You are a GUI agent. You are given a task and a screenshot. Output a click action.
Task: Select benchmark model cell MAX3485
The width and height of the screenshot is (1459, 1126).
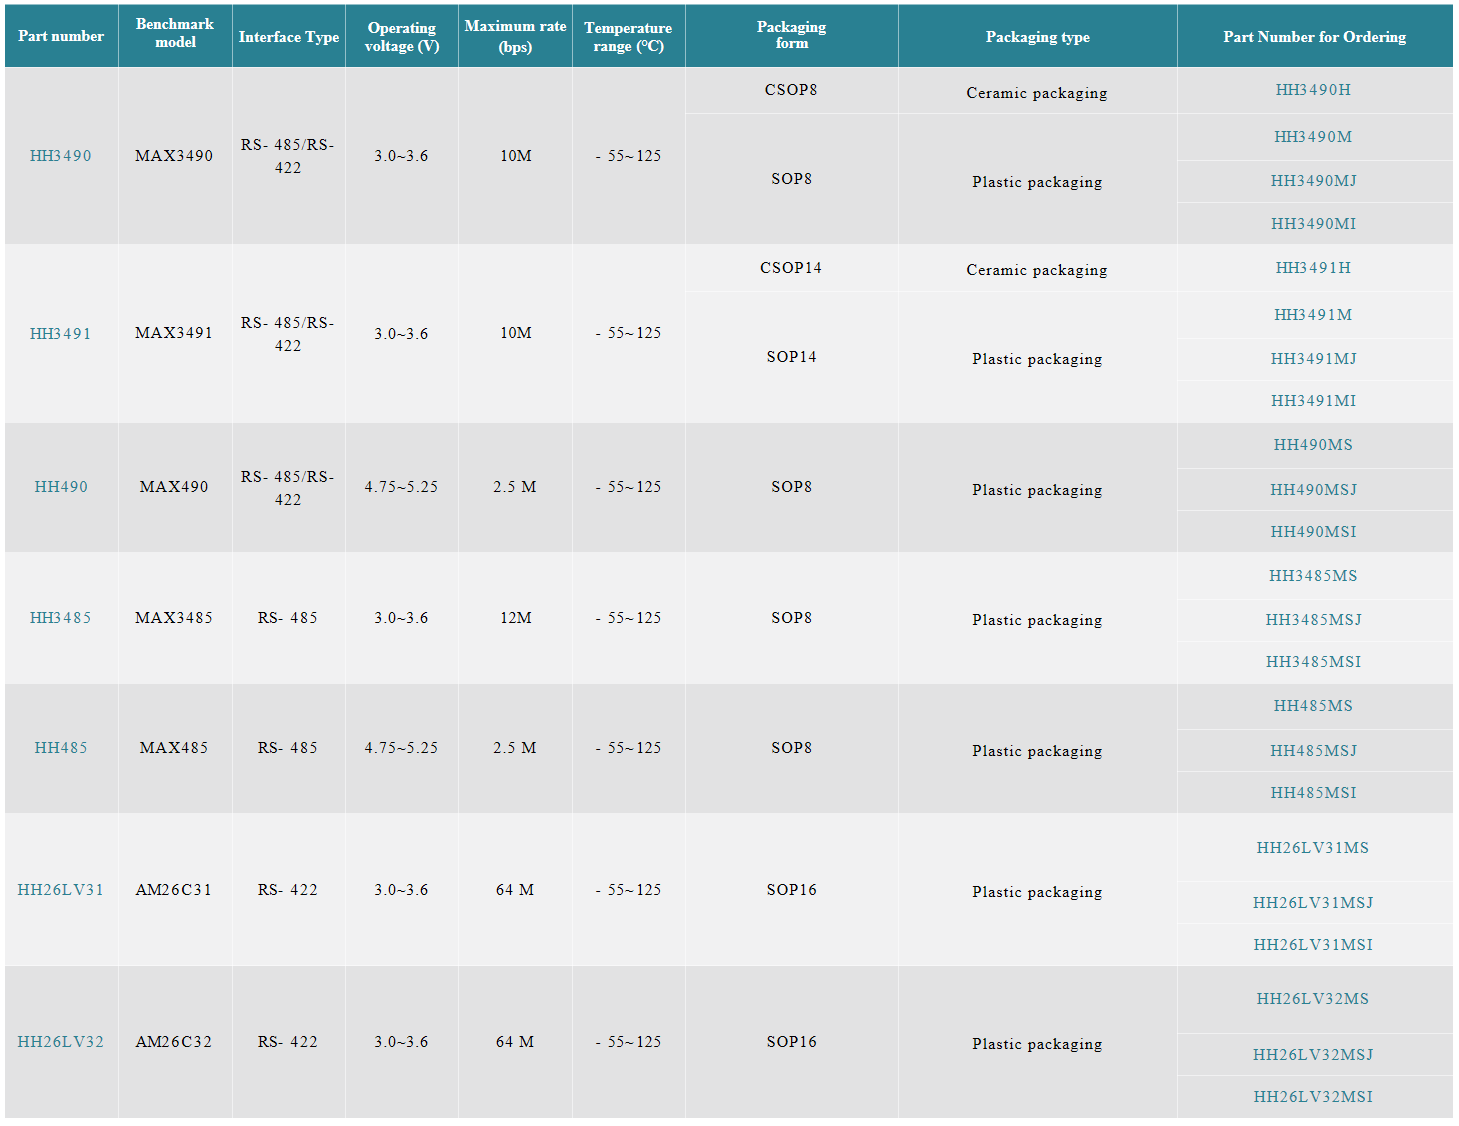174,618
